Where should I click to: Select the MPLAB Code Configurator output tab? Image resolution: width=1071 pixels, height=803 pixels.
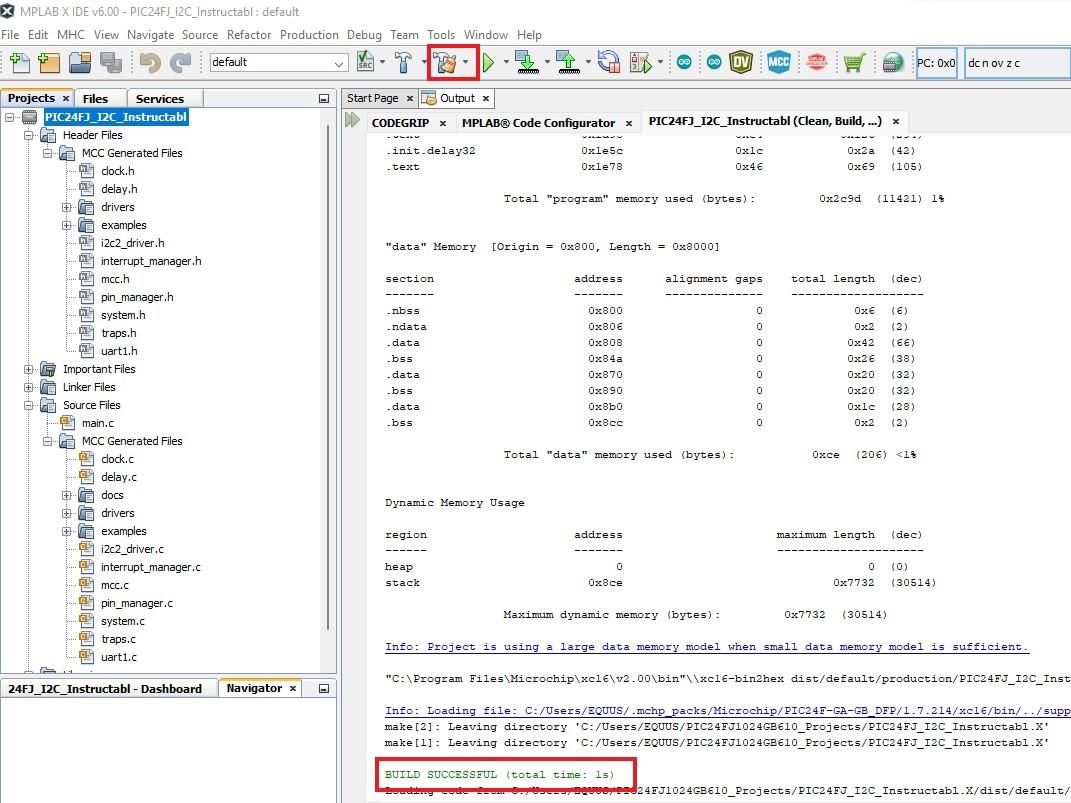pyautogui.click(x=538, y=123)
